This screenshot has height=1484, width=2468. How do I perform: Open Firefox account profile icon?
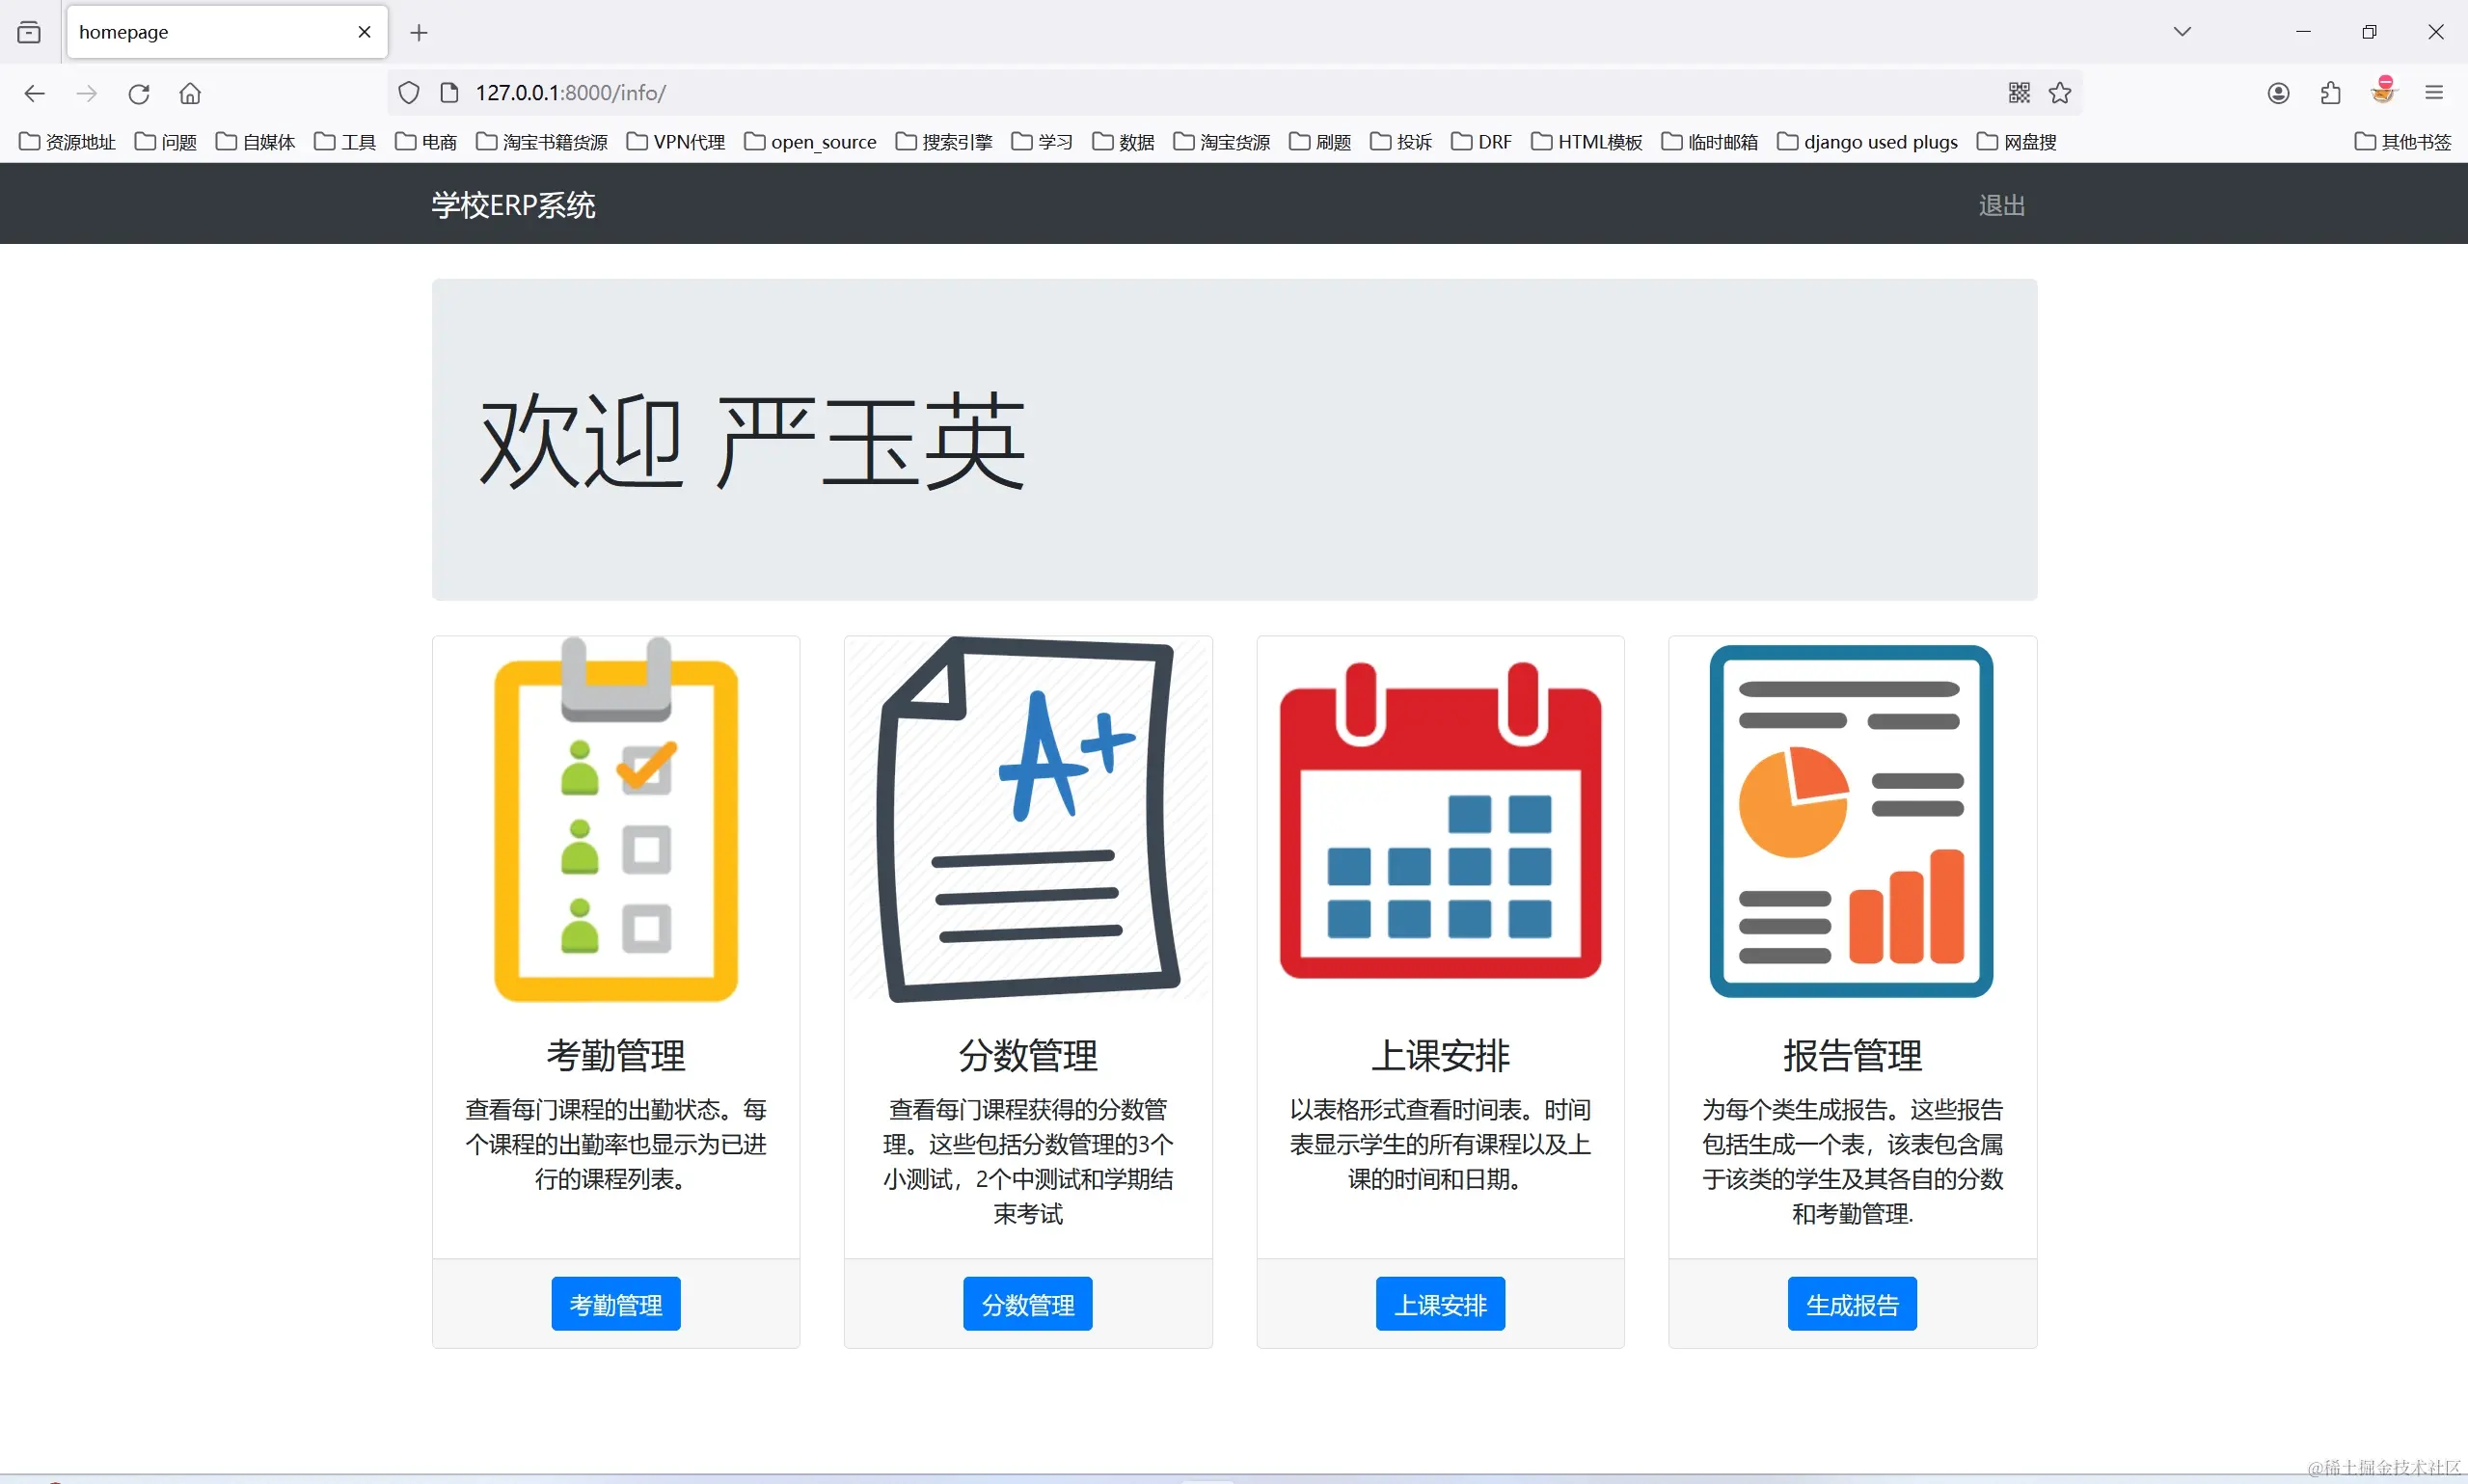(2278, 93)
